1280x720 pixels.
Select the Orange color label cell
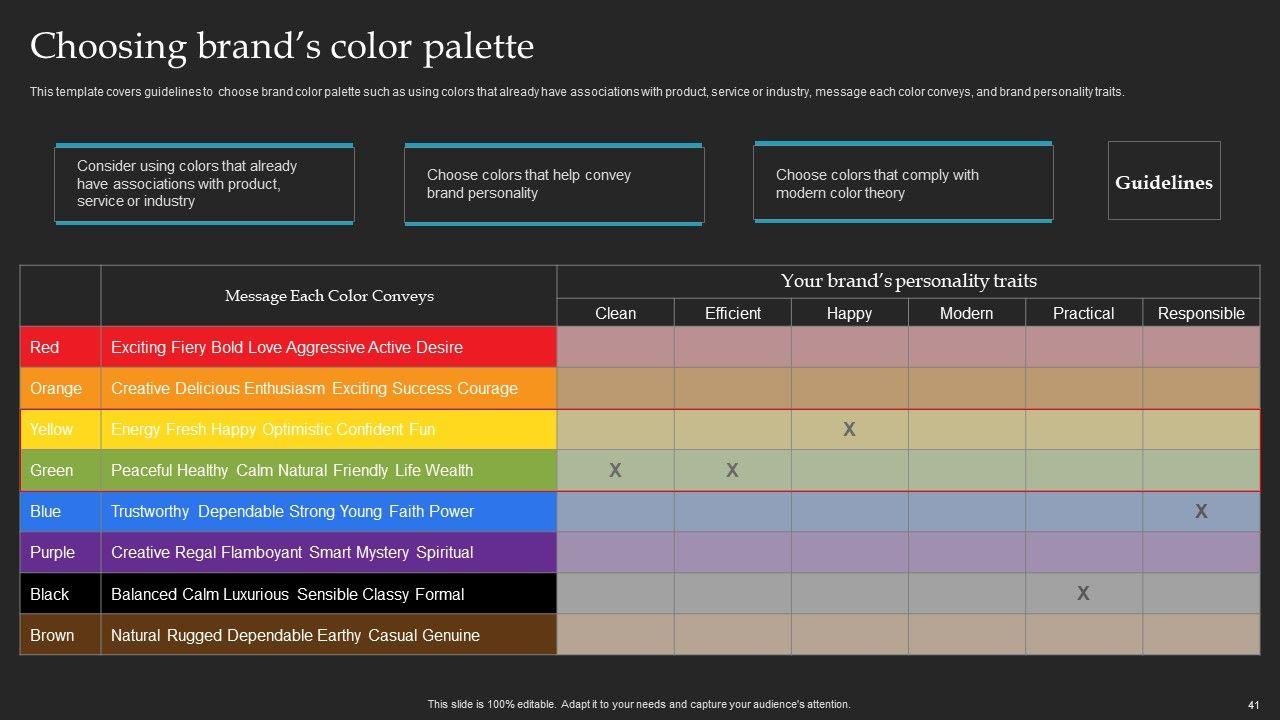[60, 388]
